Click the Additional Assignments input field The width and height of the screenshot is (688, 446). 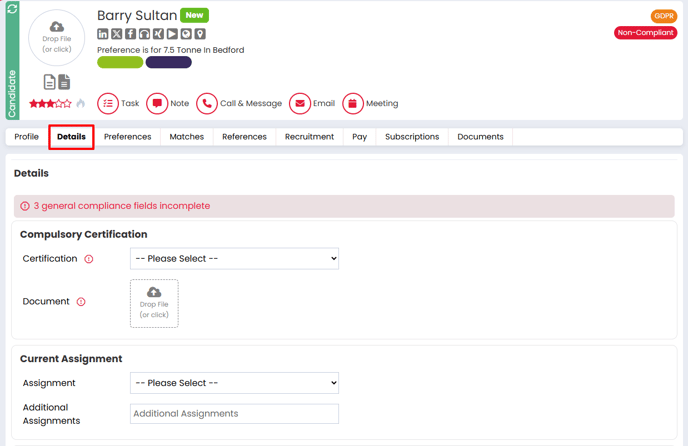pyautogui.click(x=234, y=414)
